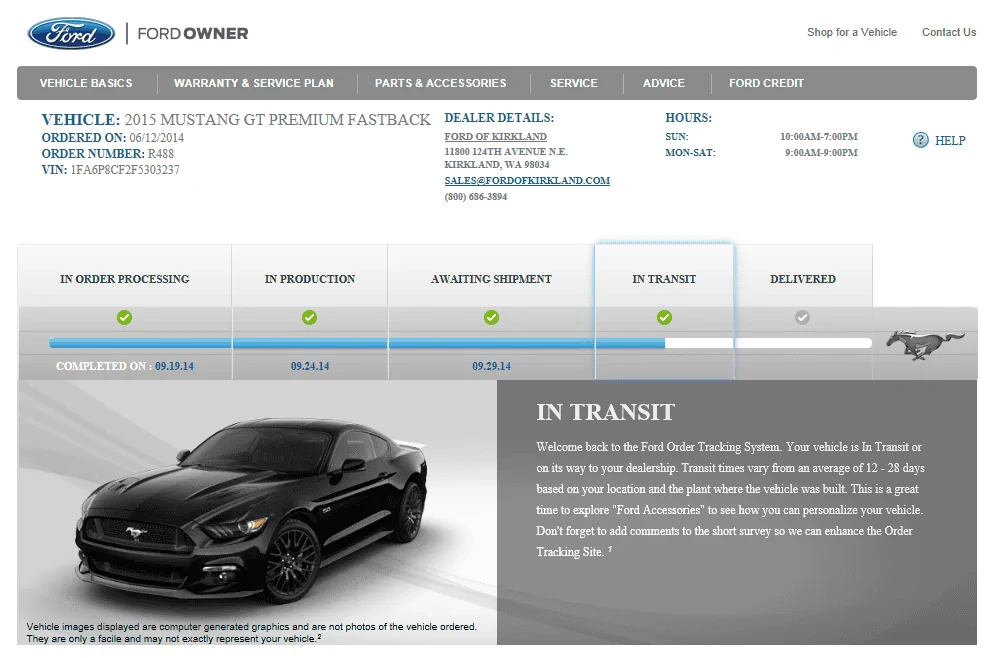The image size is (1008, 658).
Task: Click the VIN 1FA6P8CF2F5303237
Action: [125, 170]
